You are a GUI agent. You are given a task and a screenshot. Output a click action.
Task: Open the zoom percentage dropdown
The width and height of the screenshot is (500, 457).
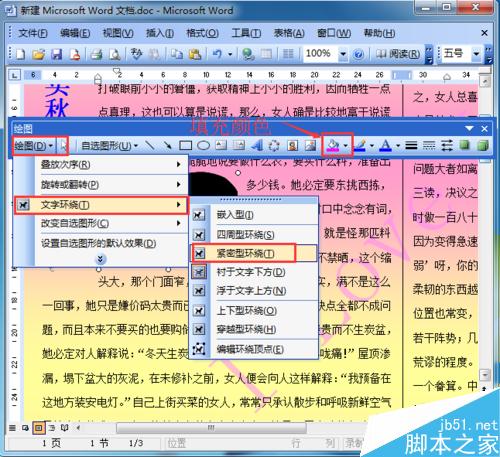tap(343, 54)
